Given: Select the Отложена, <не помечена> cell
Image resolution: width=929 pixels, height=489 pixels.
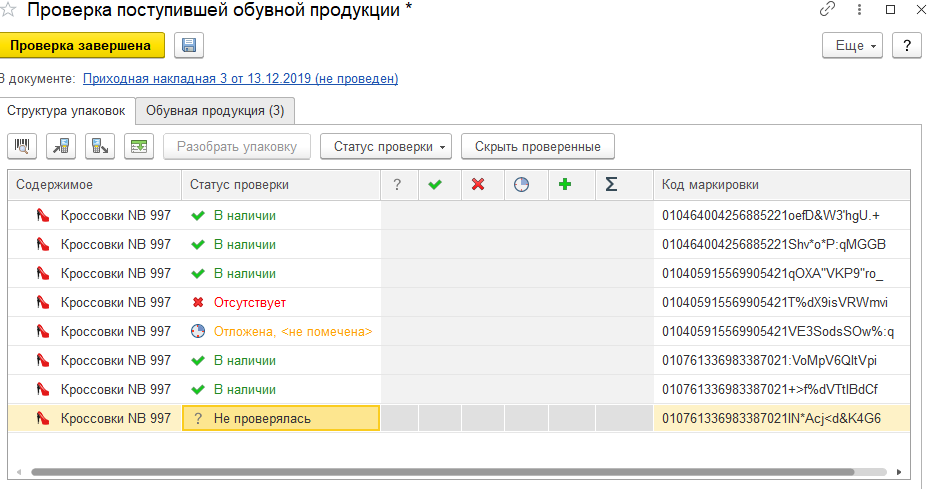Looking at the screenshot, I should [x=281, y=332].
